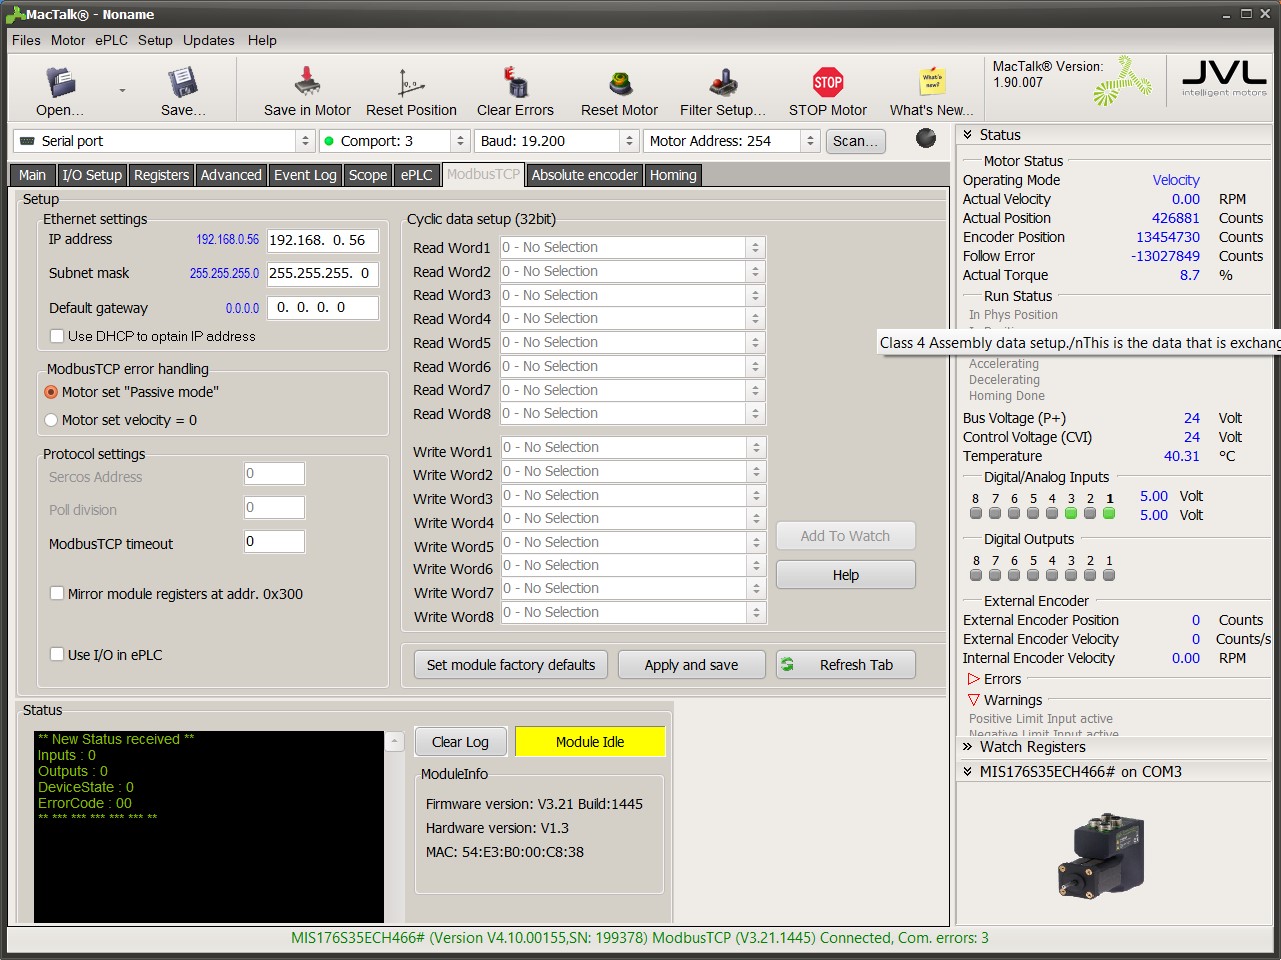This screenshot has height=960, width=1281.
Task: Click the Help button
Action: click(846, 575)
